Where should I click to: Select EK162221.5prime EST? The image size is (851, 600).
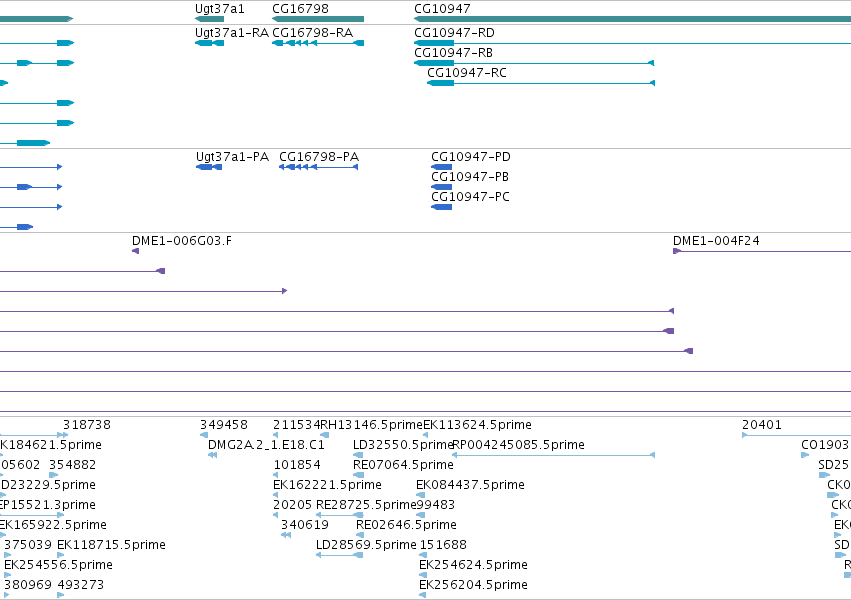276,495
